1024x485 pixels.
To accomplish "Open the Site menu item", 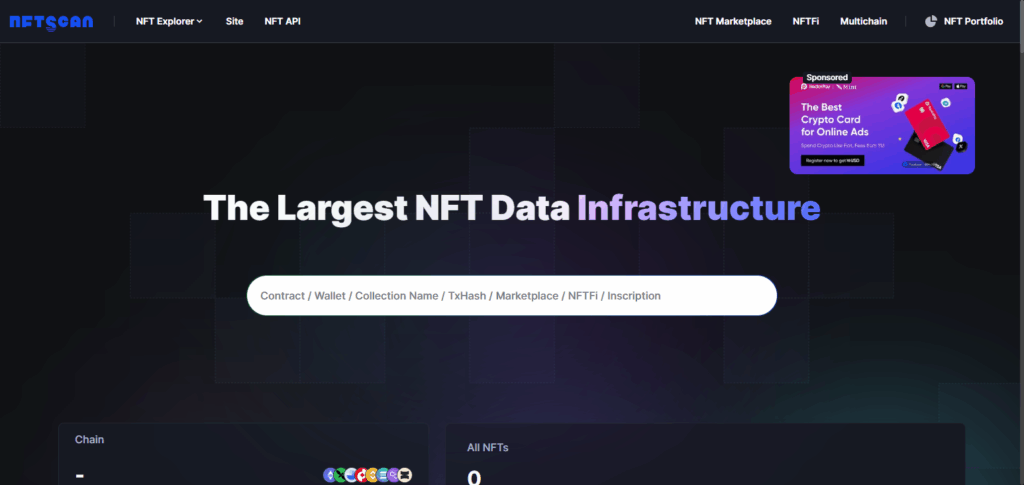I will 234,22.
